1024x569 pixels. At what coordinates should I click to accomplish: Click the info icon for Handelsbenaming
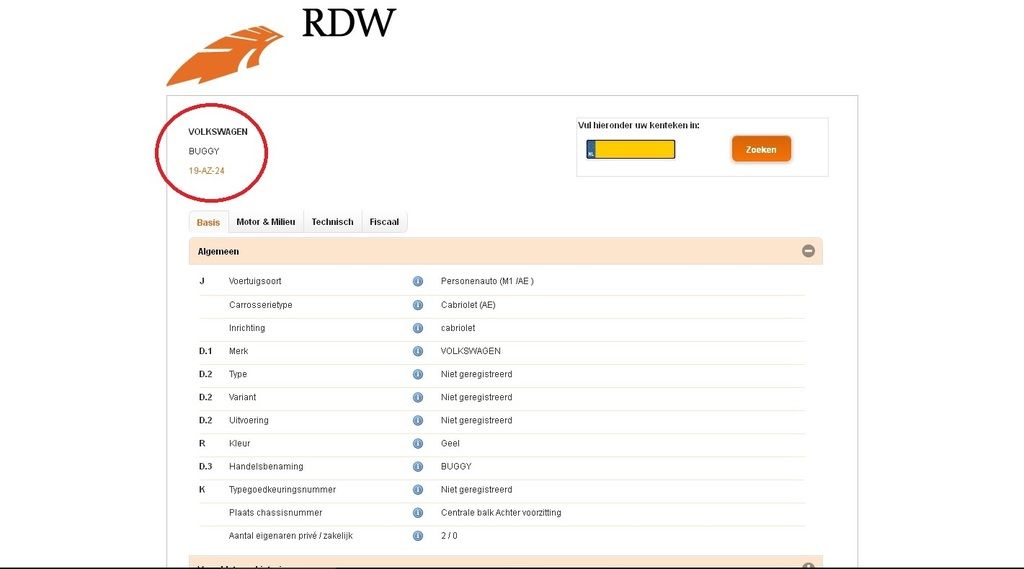[418, 466]
